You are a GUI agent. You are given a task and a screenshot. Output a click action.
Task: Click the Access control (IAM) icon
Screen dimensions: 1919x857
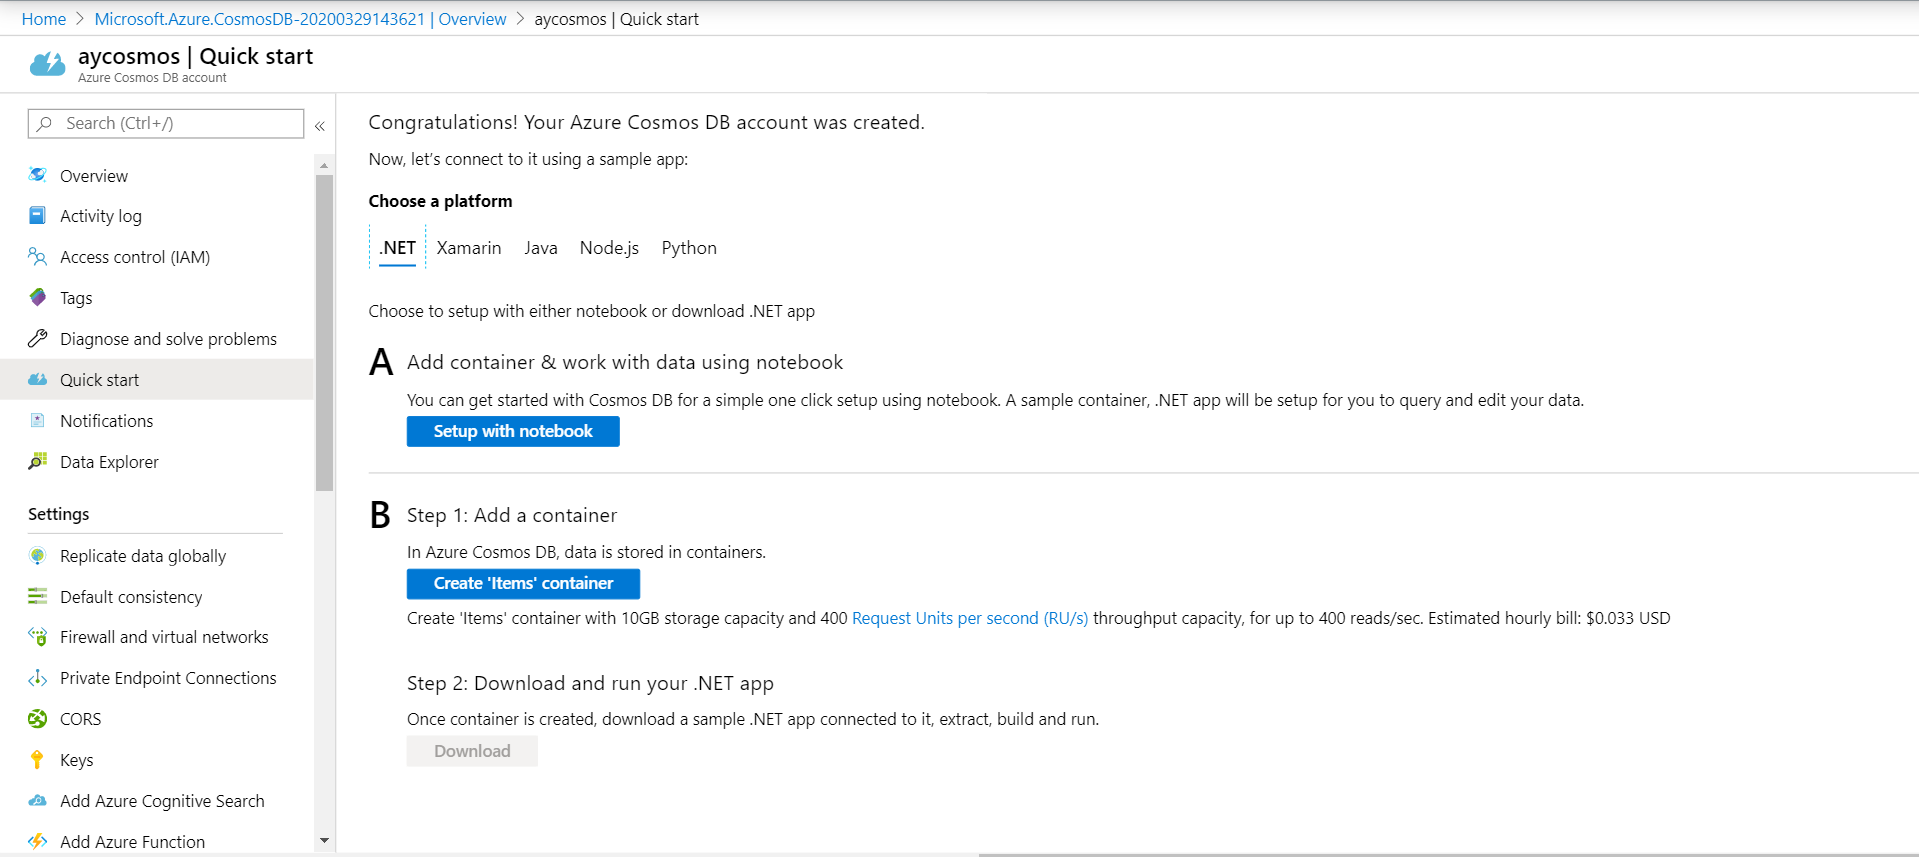point(38,257)
